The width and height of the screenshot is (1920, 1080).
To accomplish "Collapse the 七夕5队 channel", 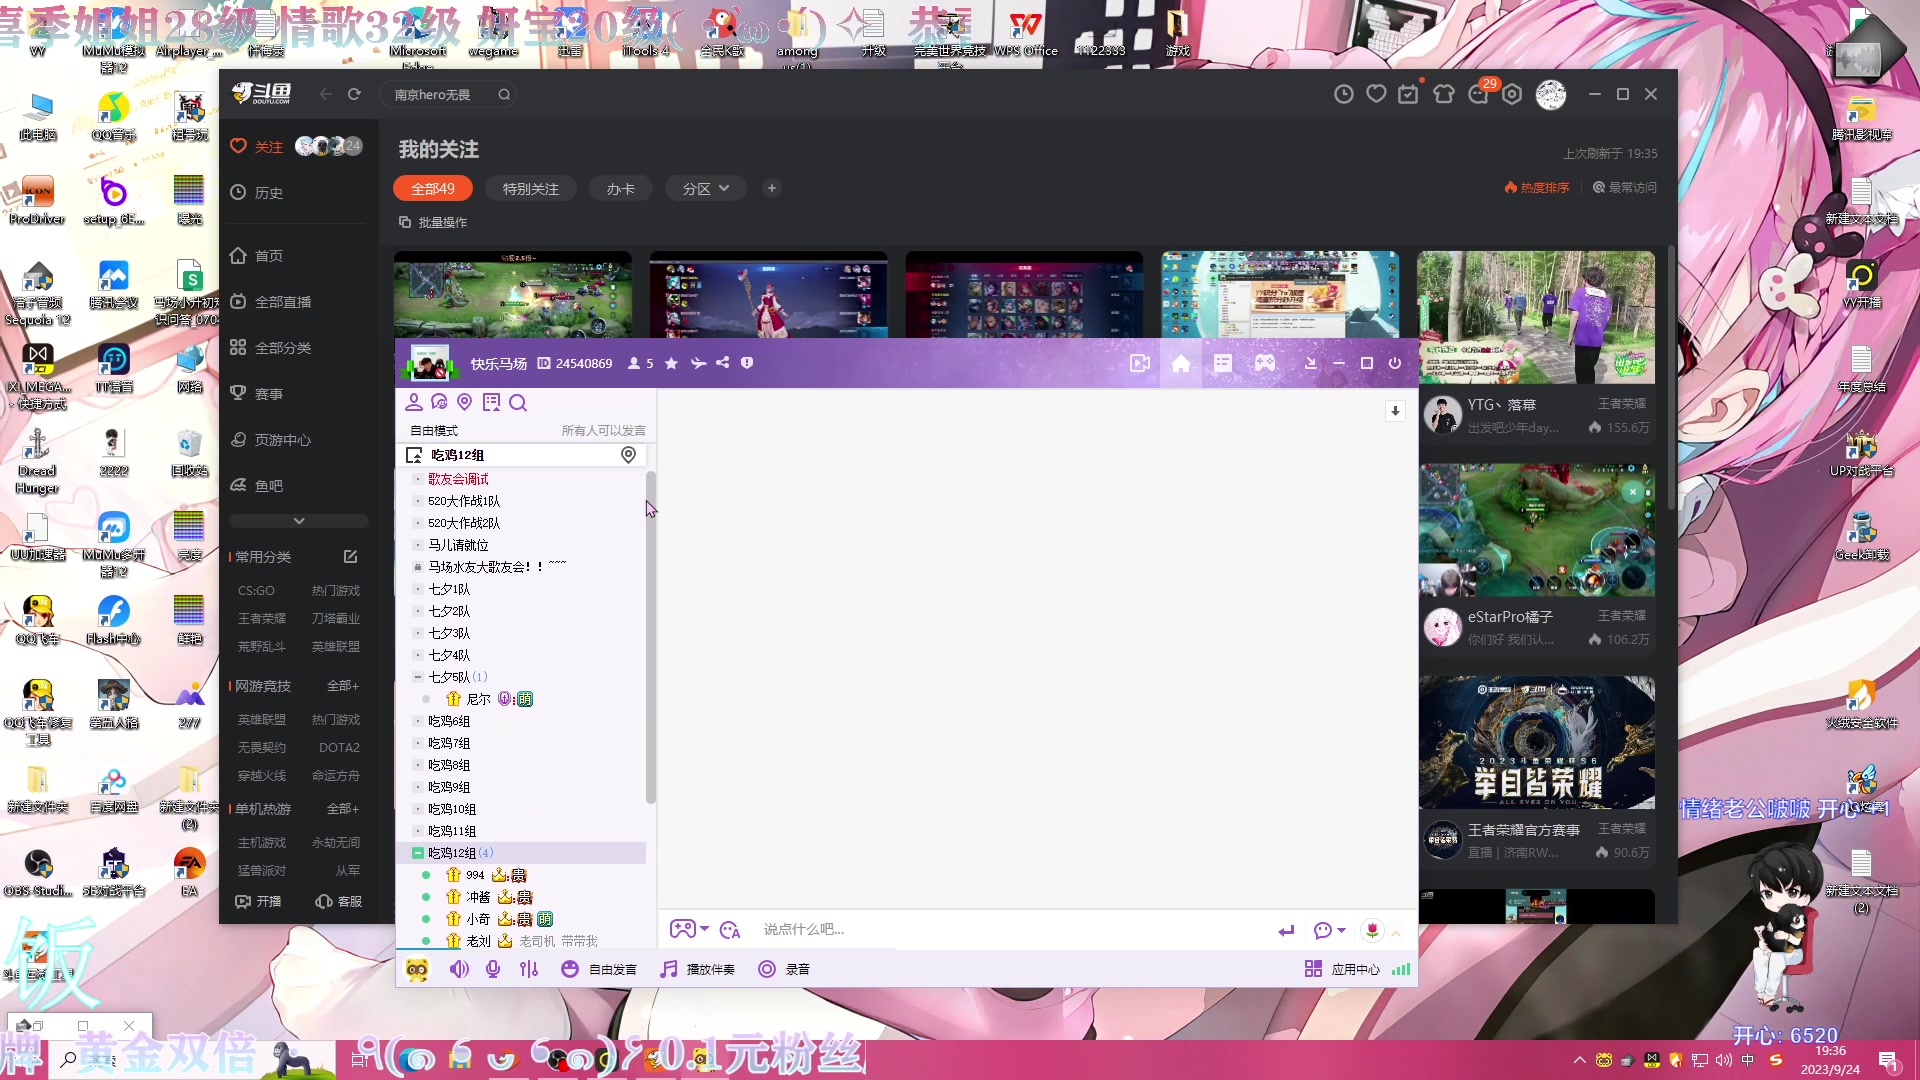I will tap(418, 677).
